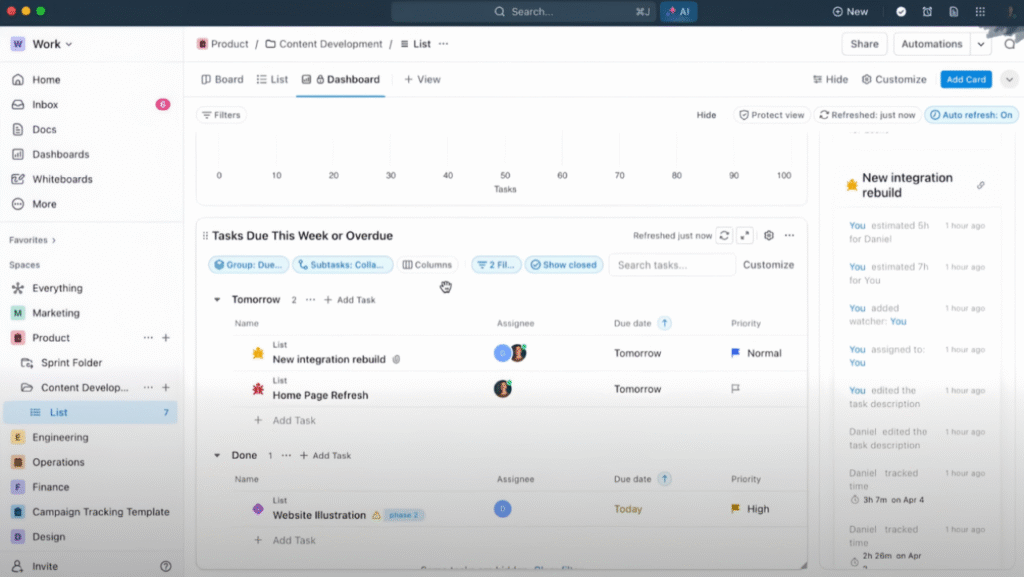The width and height of the screenshot is (1024, 577).
Task: Click the refresh icon in Tasks widget
Action: [x=725, y=236]
